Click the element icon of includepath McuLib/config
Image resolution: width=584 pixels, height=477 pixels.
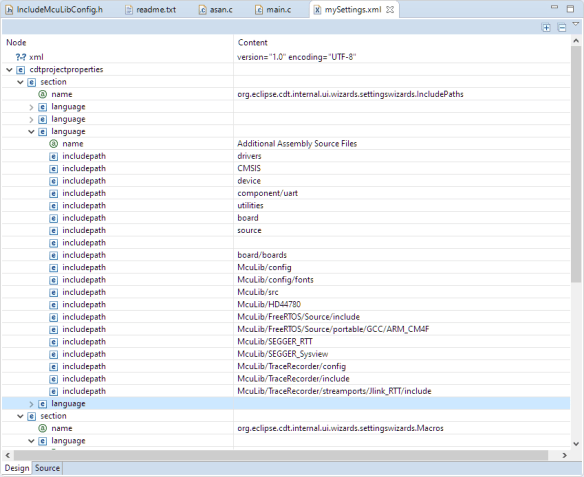point(54,268)
